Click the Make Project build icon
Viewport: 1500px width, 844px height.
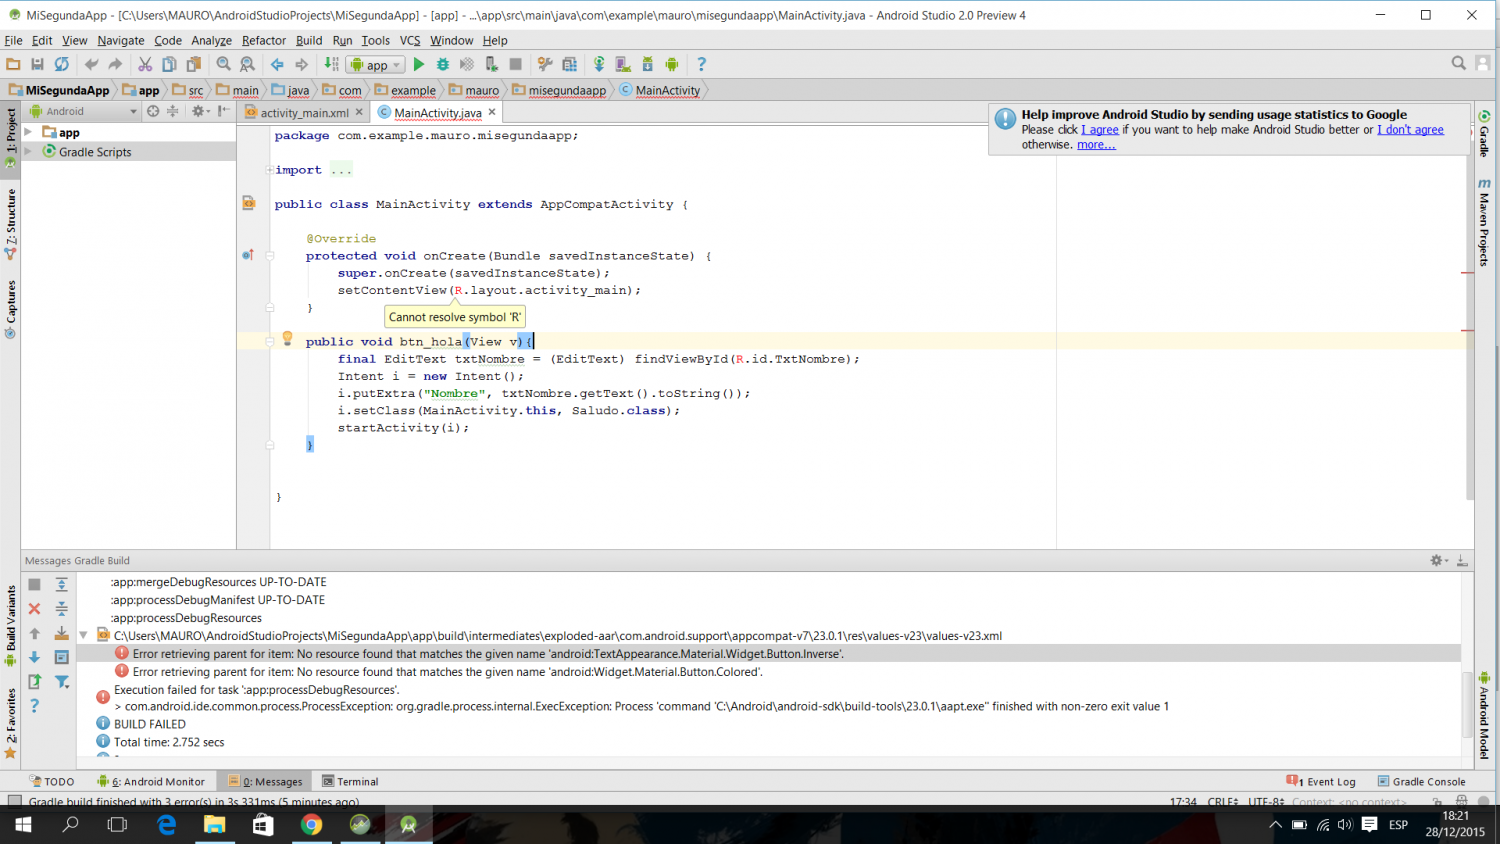coord(331,64)
